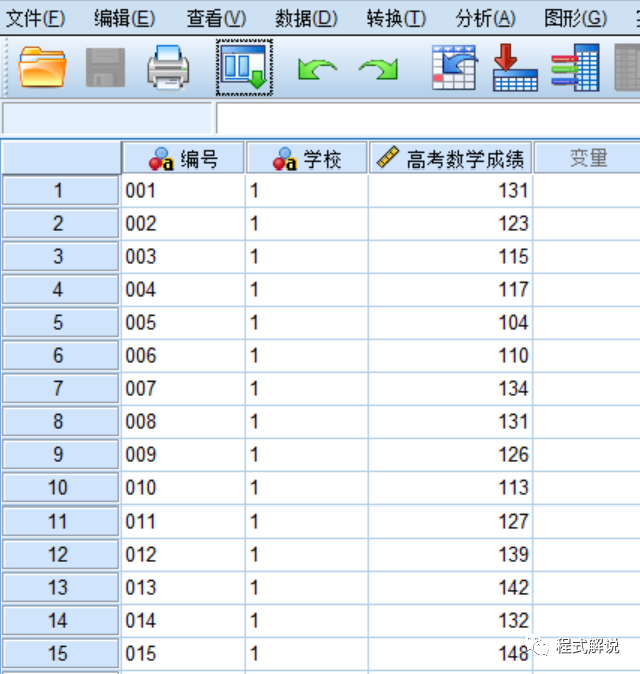Open the 编辑(E) menu
This screenshot has height=674, width=640.
125,18
